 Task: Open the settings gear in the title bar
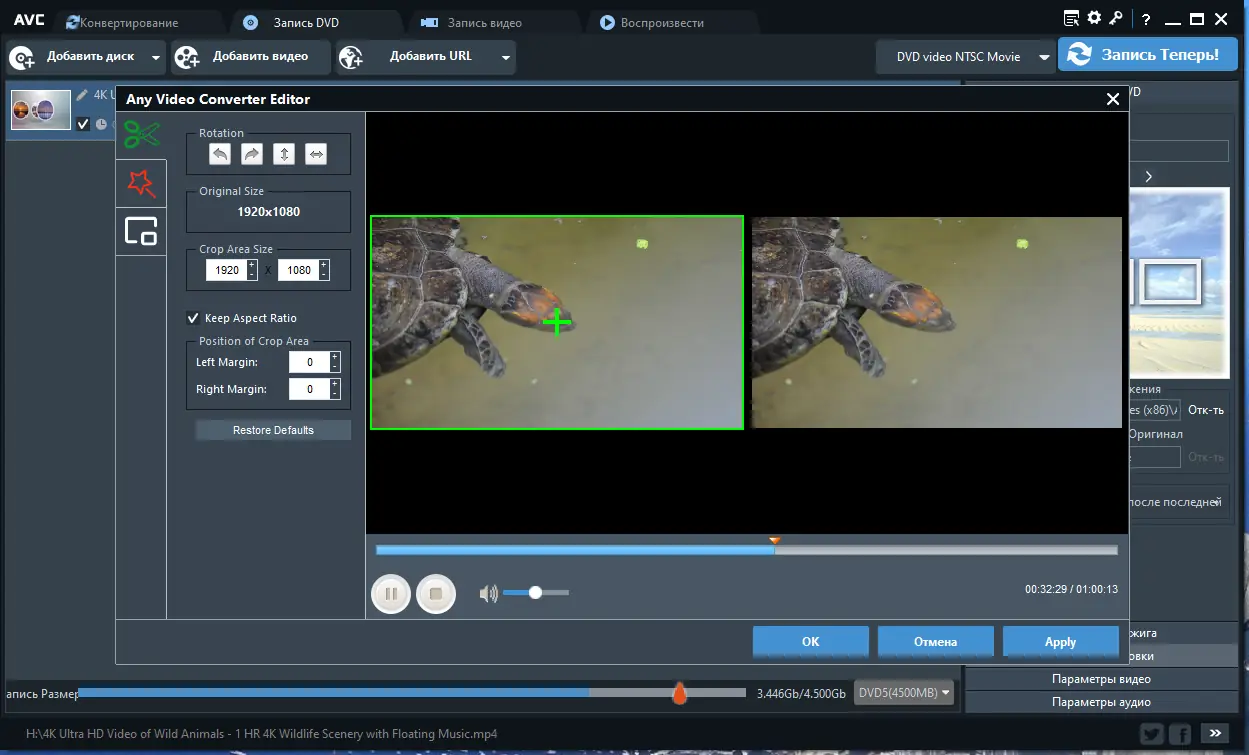(x=1094, y=18)
